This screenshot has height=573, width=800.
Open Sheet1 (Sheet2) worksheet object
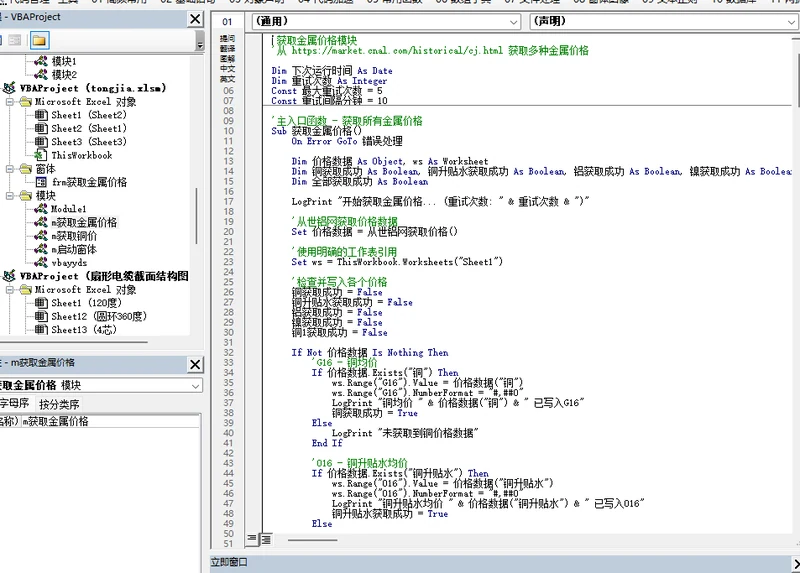(81, 115)
